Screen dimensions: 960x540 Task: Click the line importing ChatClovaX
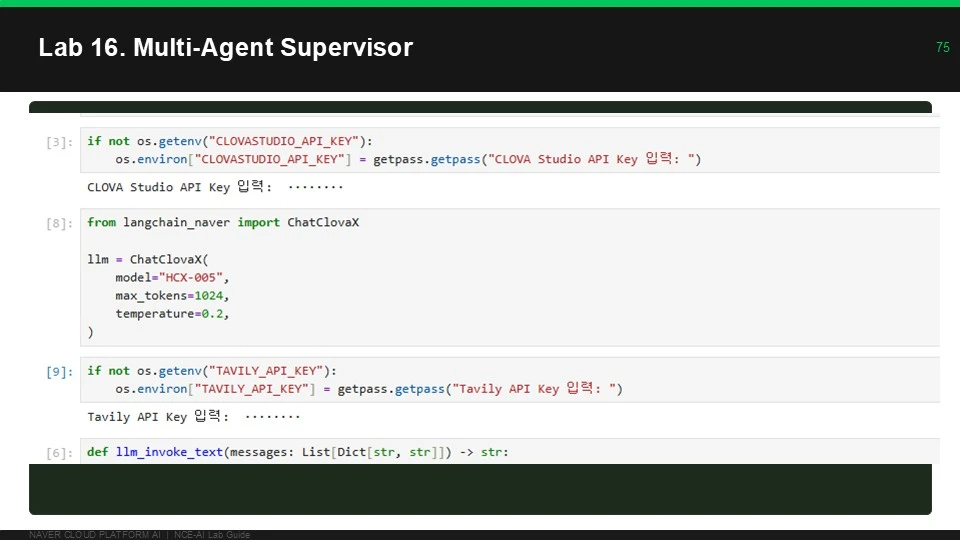[x=223, y=222]
